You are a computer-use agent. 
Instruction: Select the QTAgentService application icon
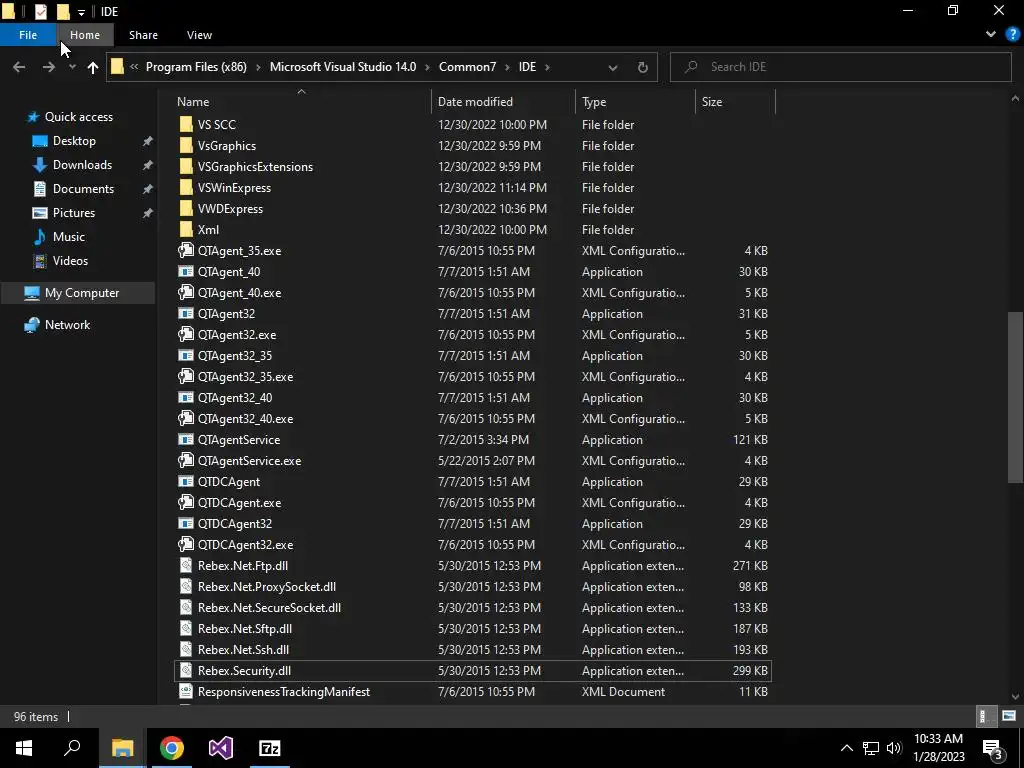pos(186,440)
